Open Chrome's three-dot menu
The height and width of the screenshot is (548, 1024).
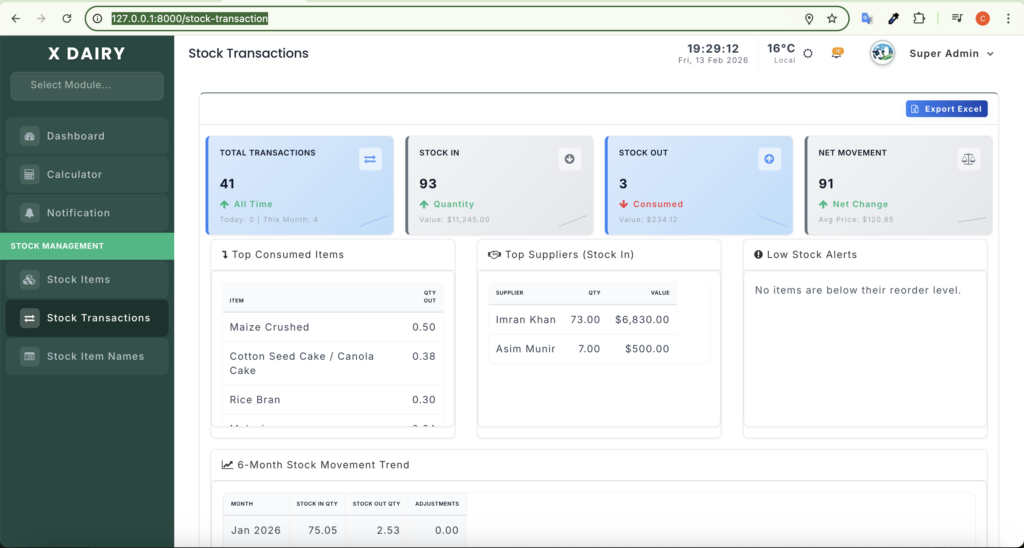click(1007, 19)
